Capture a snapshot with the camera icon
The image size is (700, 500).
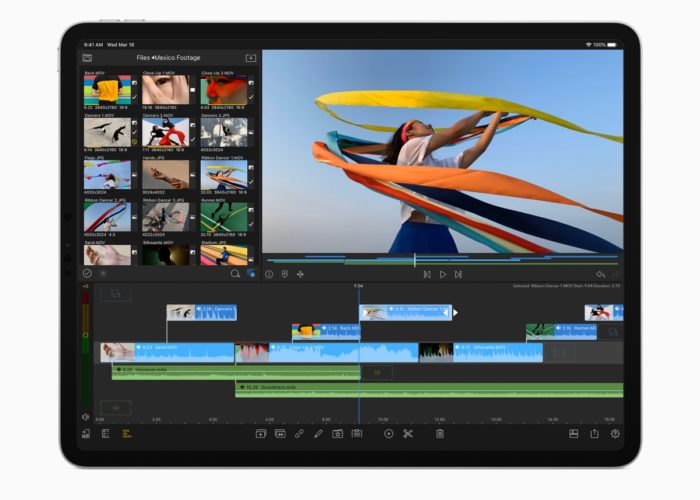(x=338, y=433)
